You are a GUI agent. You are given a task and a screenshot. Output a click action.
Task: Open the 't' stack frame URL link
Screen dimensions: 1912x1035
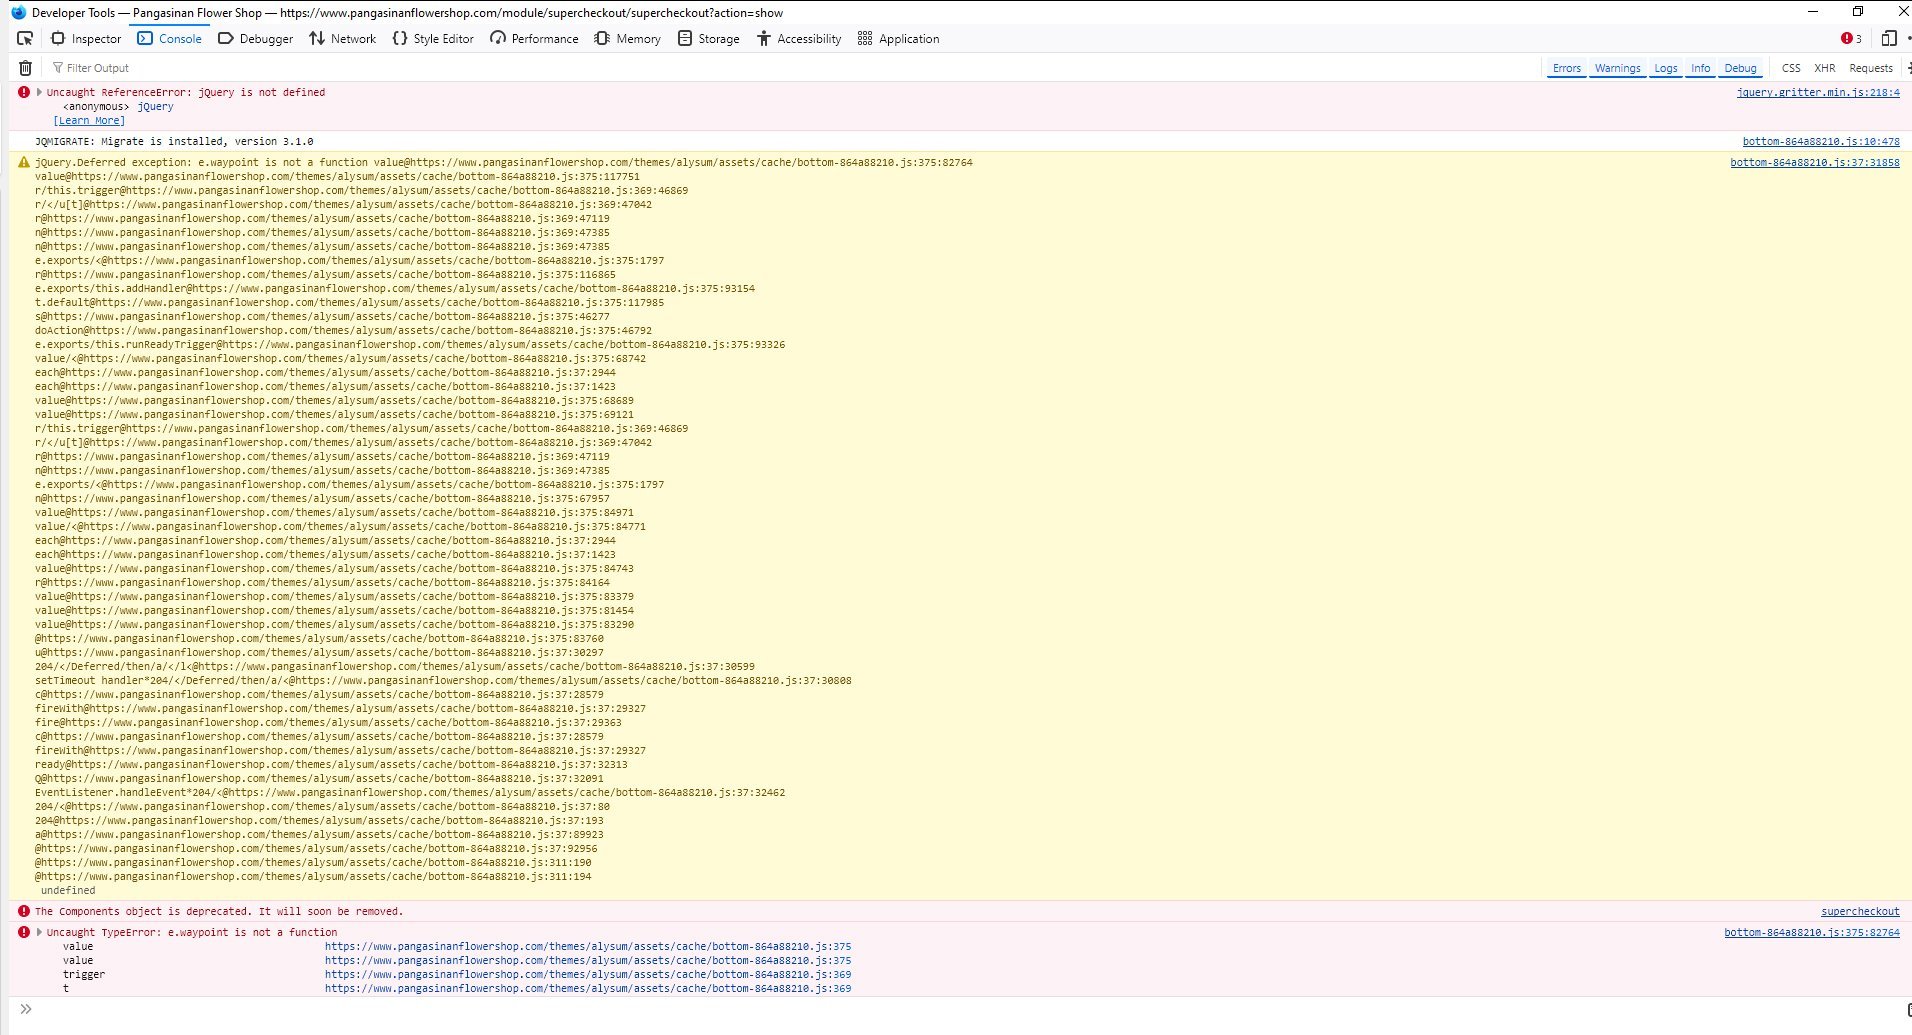[588, 988]
